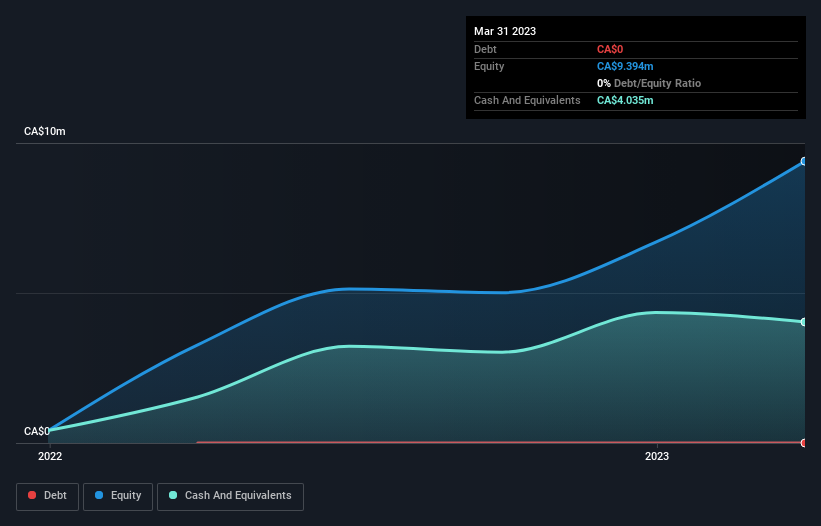Toggle Cash And Equivalents legend button
The height and width of the screenshot is (526, 821).
(230, 496)
